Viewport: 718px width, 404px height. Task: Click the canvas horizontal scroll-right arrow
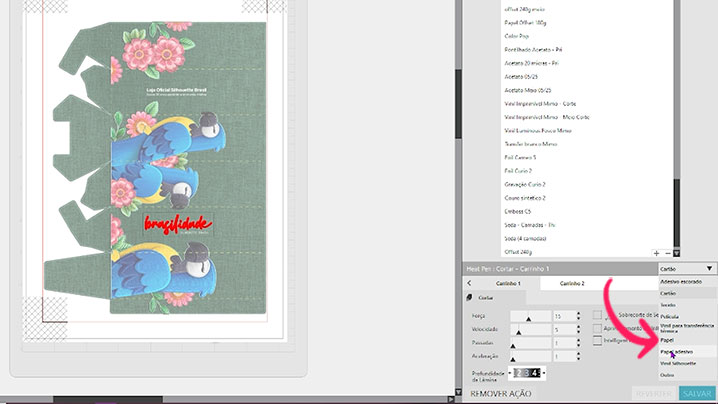point(451,399)
